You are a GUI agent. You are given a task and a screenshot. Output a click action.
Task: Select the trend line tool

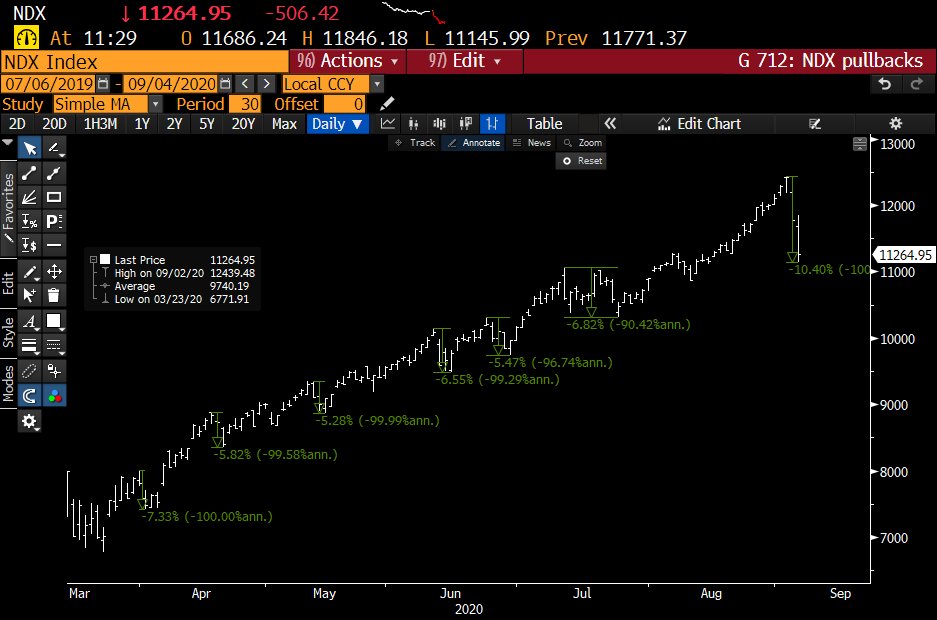[x=29, y=173]
